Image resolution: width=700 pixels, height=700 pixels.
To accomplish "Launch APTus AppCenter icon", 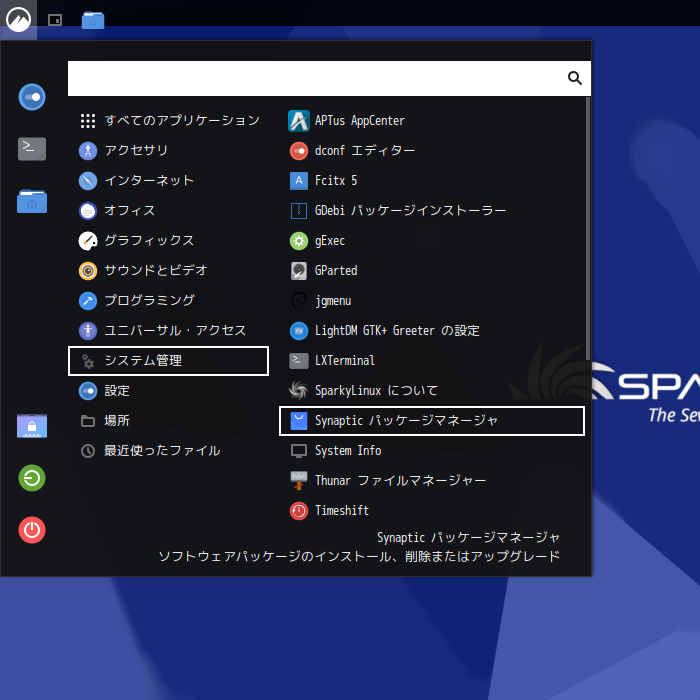I will coord(299,121).
